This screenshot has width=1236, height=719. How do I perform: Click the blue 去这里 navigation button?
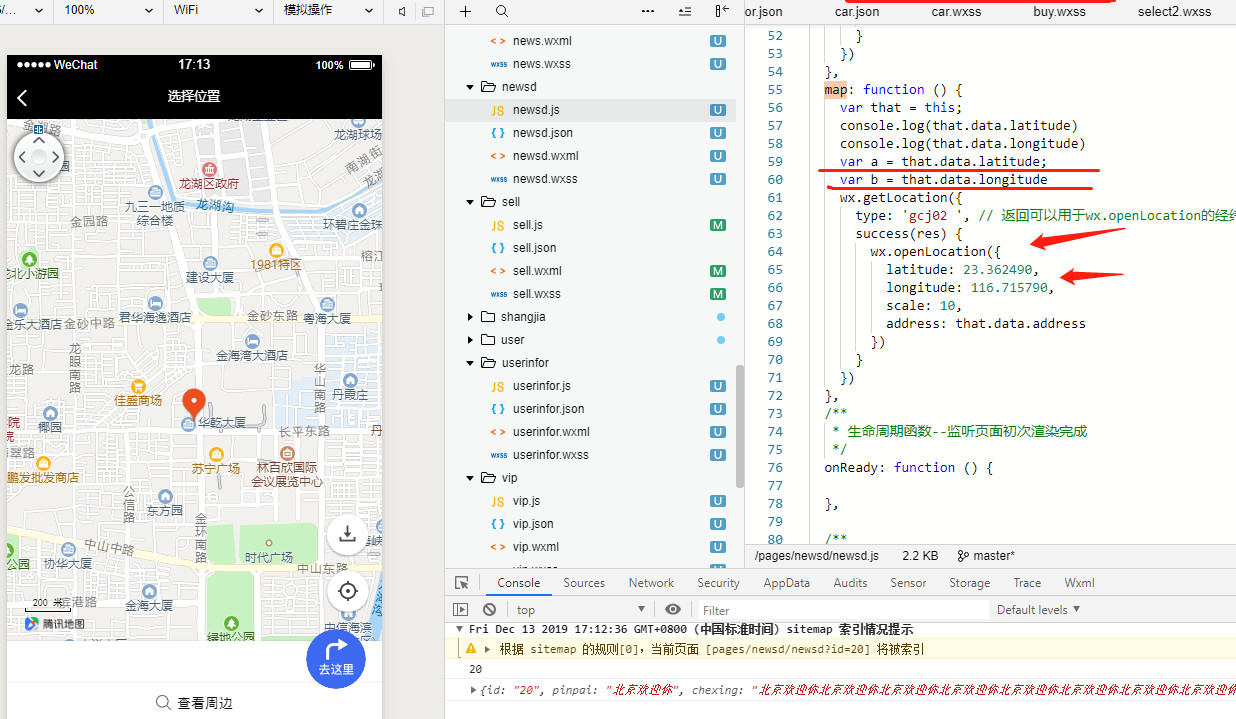[x=336, y=659]
